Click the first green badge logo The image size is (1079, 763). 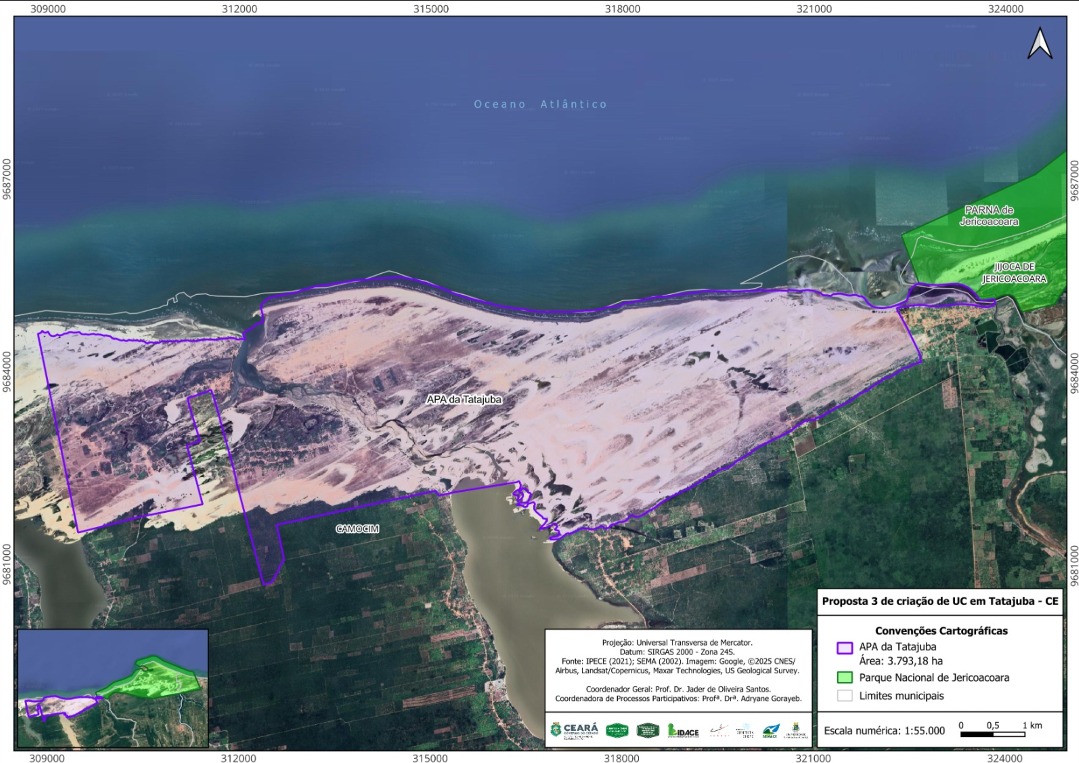[618, 730]
